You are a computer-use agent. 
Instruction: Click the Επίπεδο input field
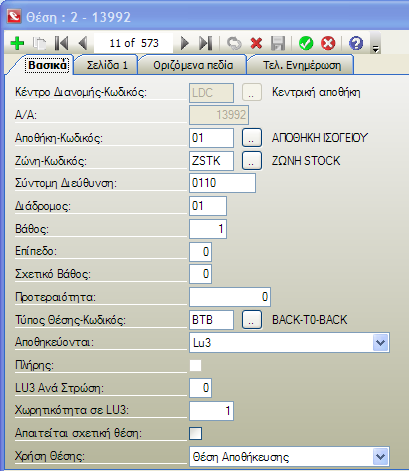pos(200,251)
